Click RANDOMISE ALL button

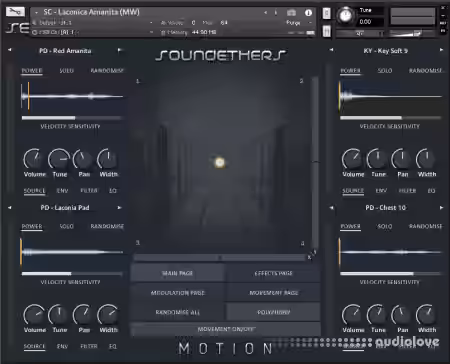(177, 312)
